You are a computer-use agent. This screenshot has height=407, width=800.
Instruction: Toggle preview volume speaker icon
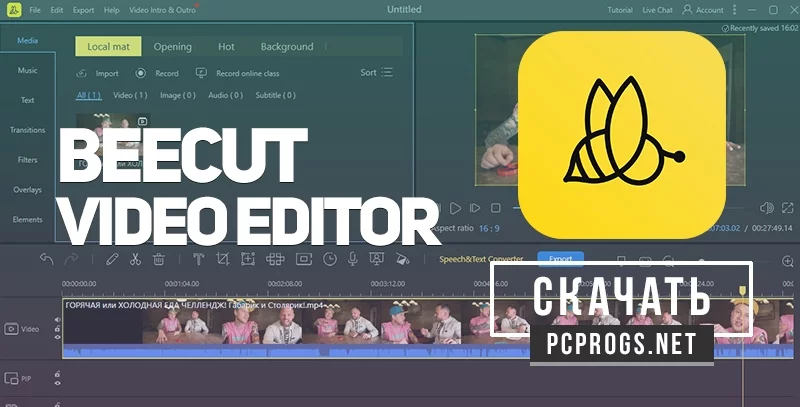tap(766, 208)
